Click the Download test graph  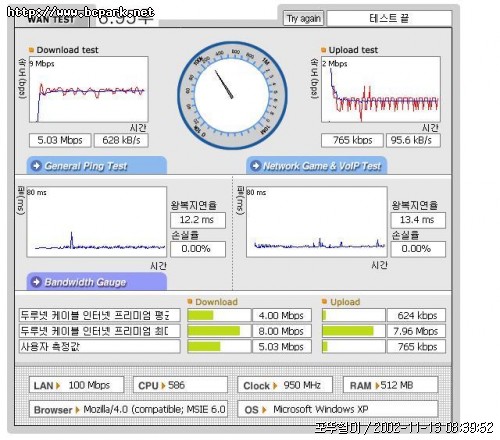89,89
